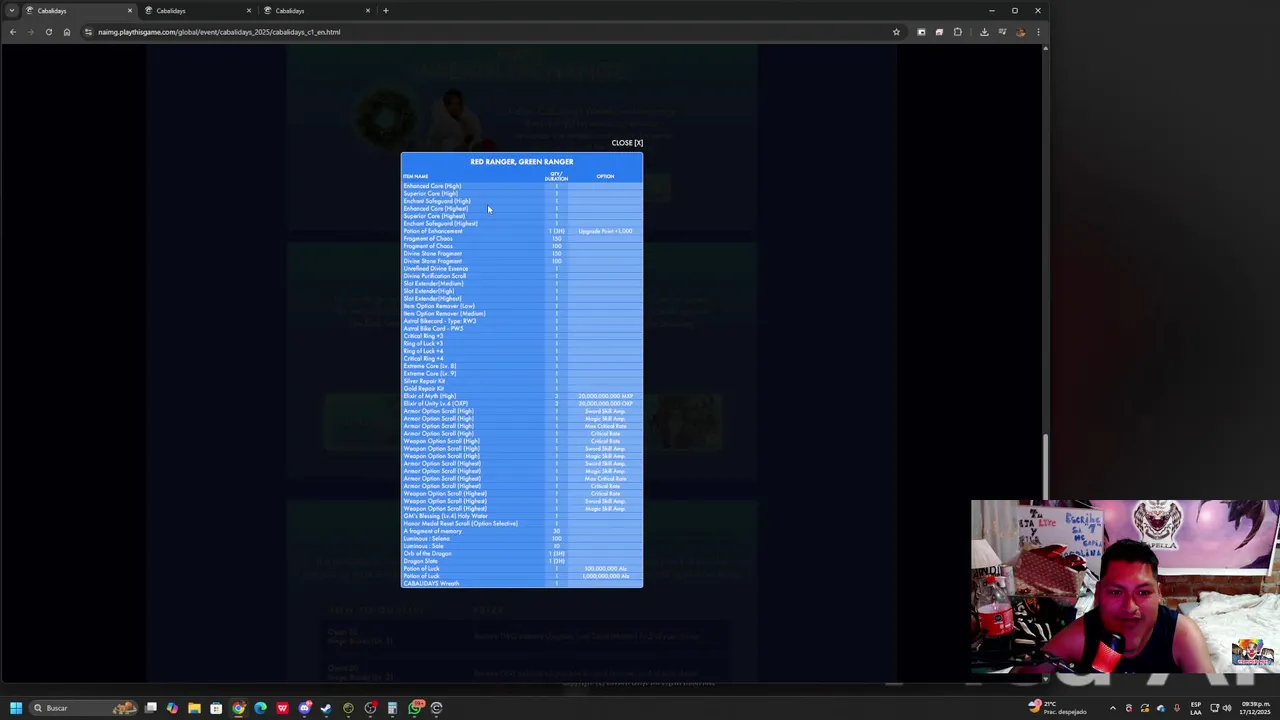Screen dimensions: 1280x720
Task: Click the Buscar taskbar search box
Action: point(83,708)
